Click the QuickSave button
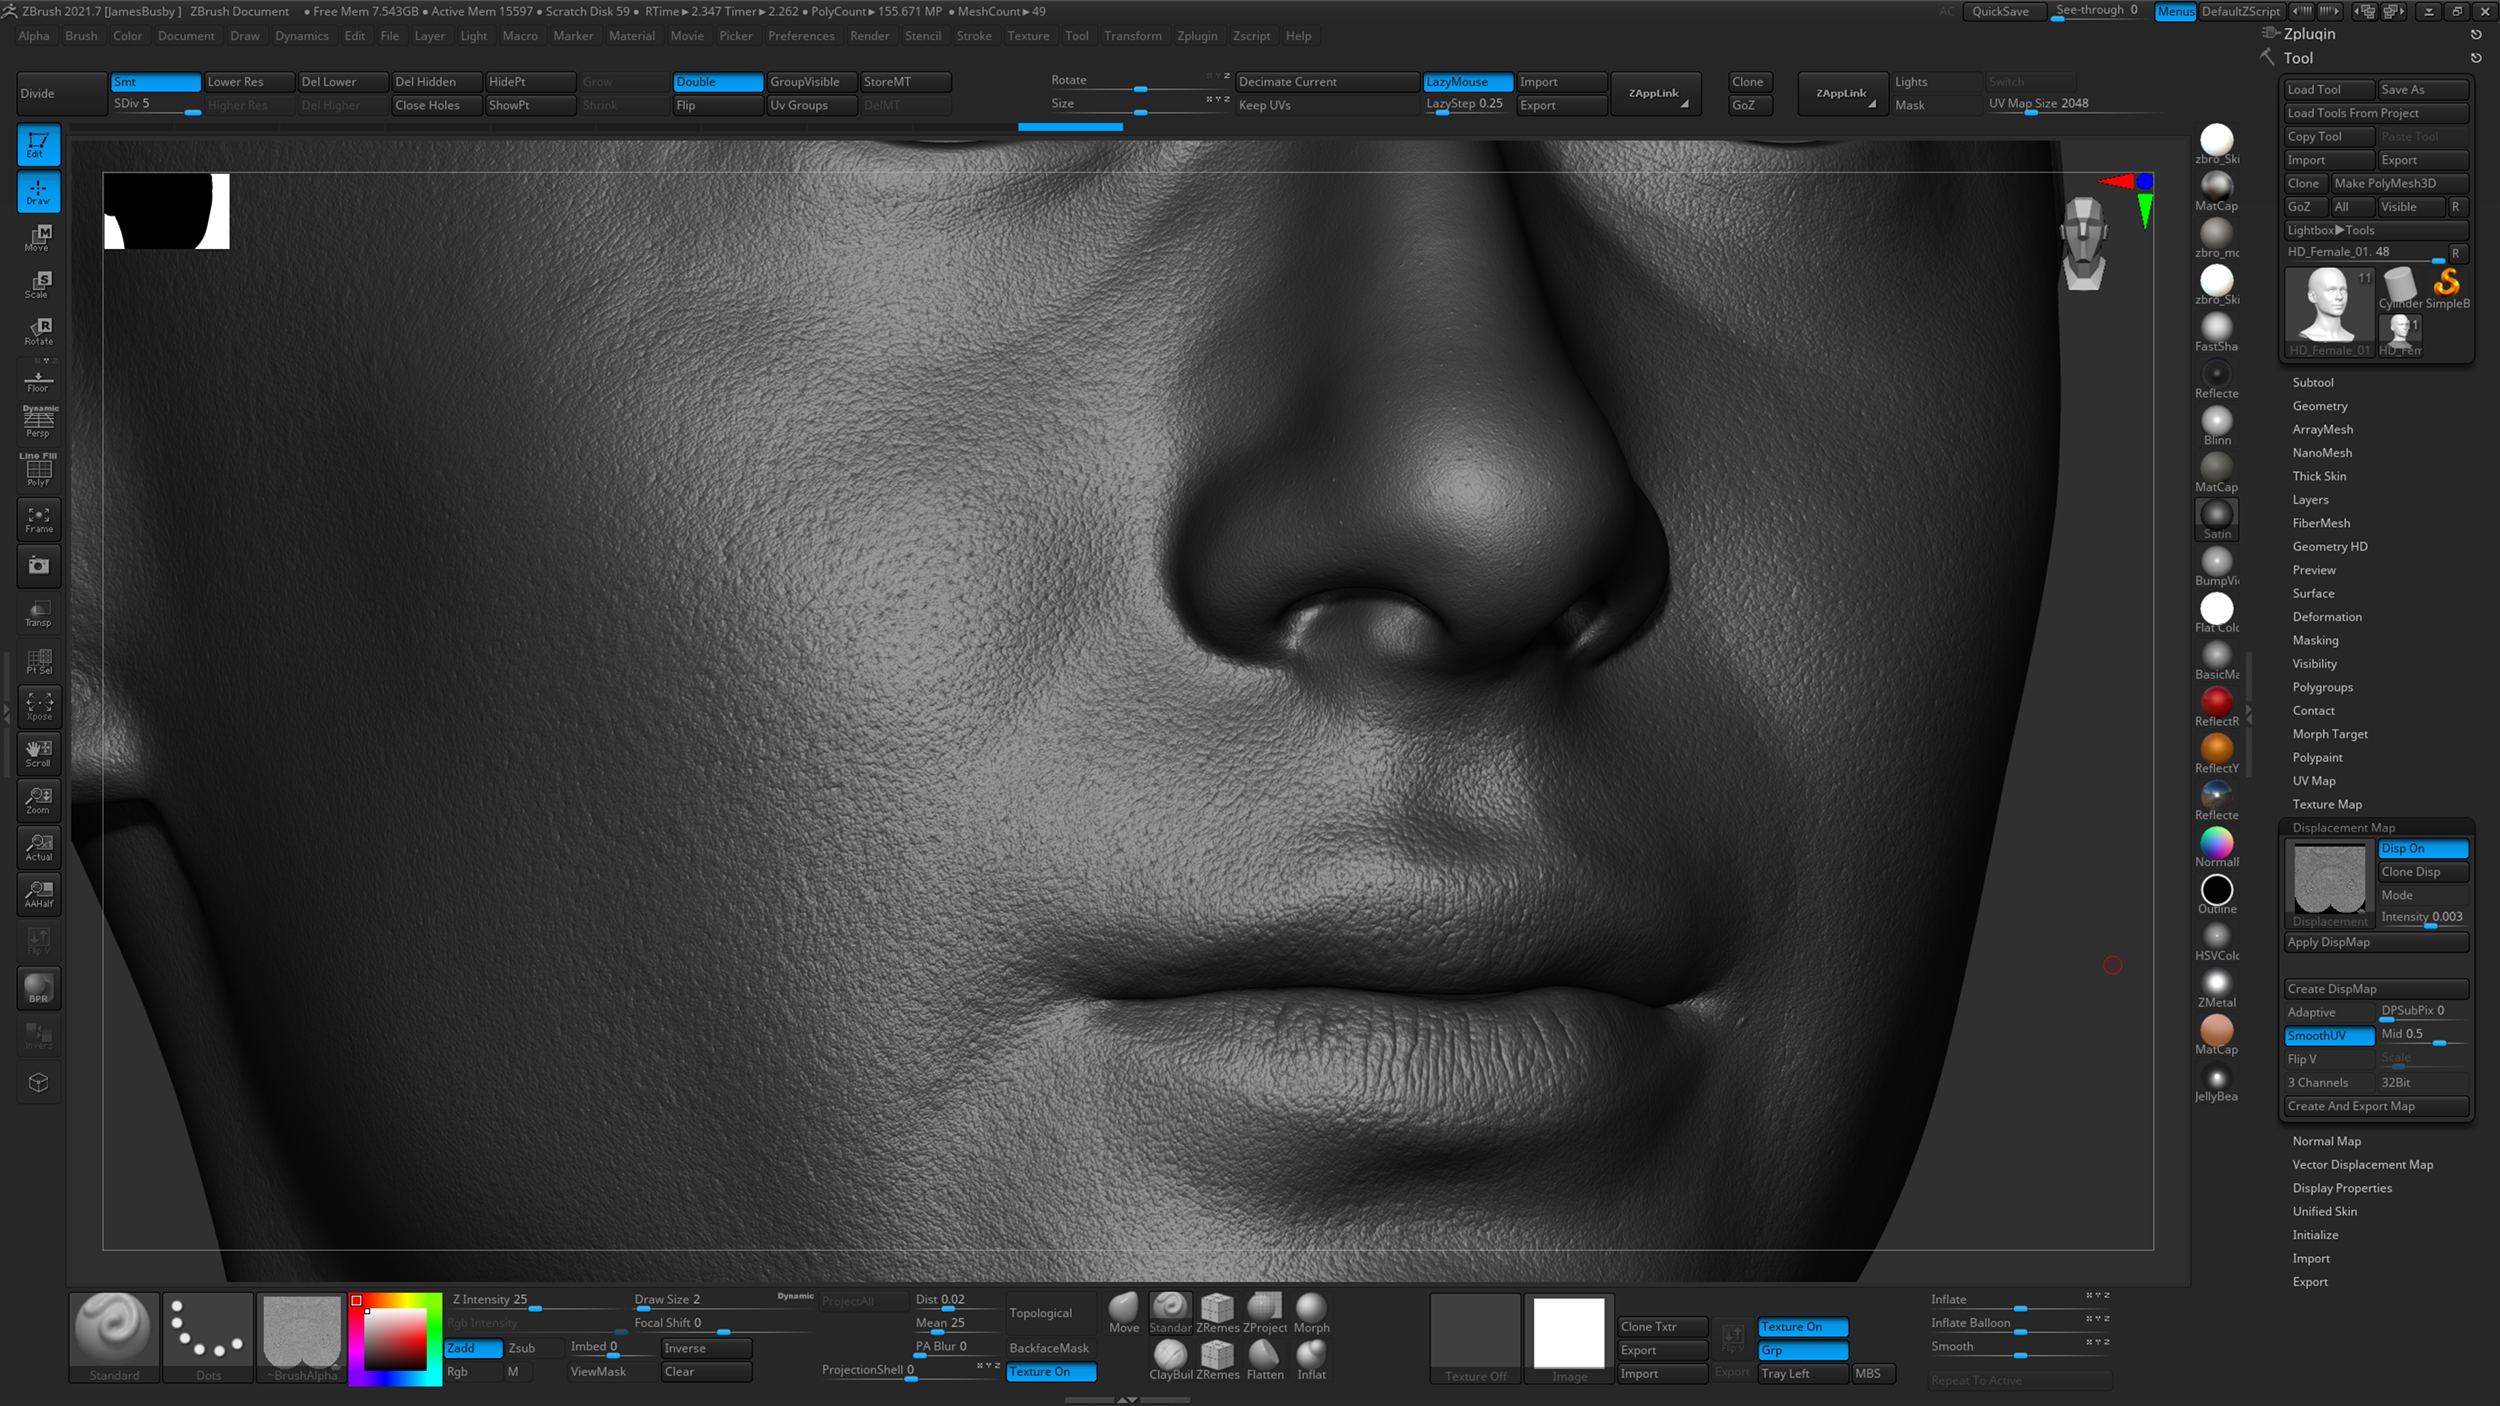The height and width of the screenshot is (1406, 2500). 2004,11
